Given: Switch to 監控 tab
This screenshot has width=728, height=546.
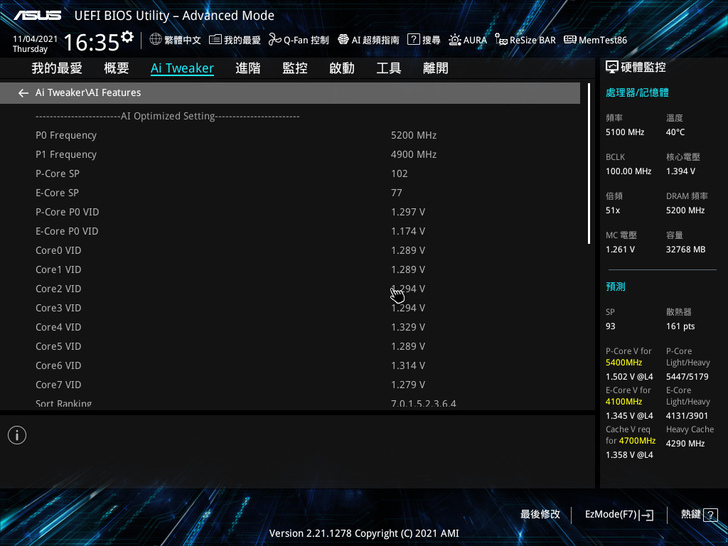Looking at the screenshot, I should pyautogui.click(x=295, y=68).
